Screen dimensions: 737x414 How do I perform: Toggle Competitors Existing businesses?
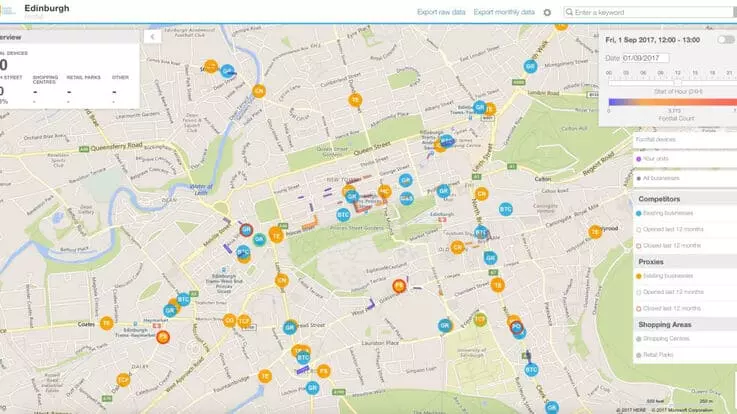coord(685,213)
